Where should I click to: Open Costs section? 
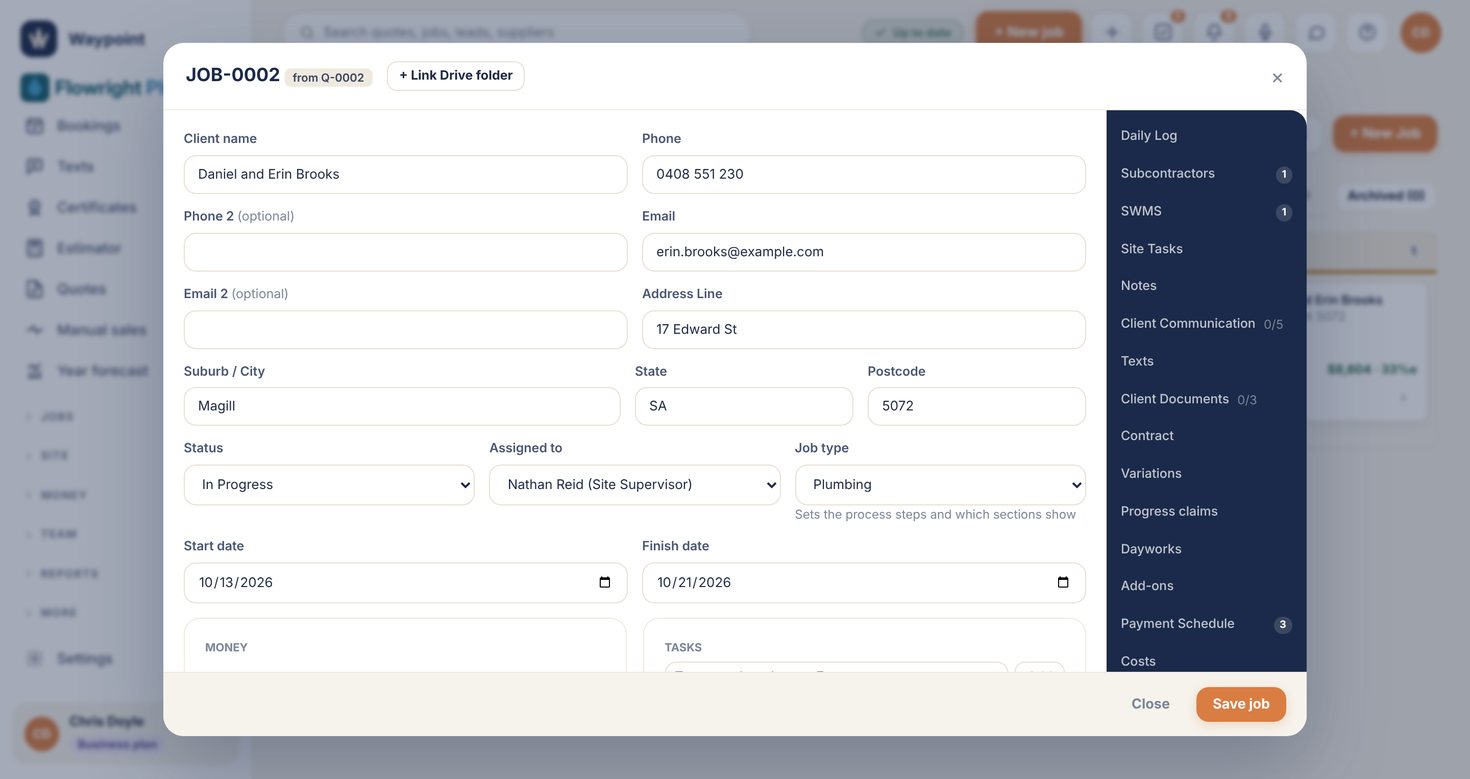1206,659
